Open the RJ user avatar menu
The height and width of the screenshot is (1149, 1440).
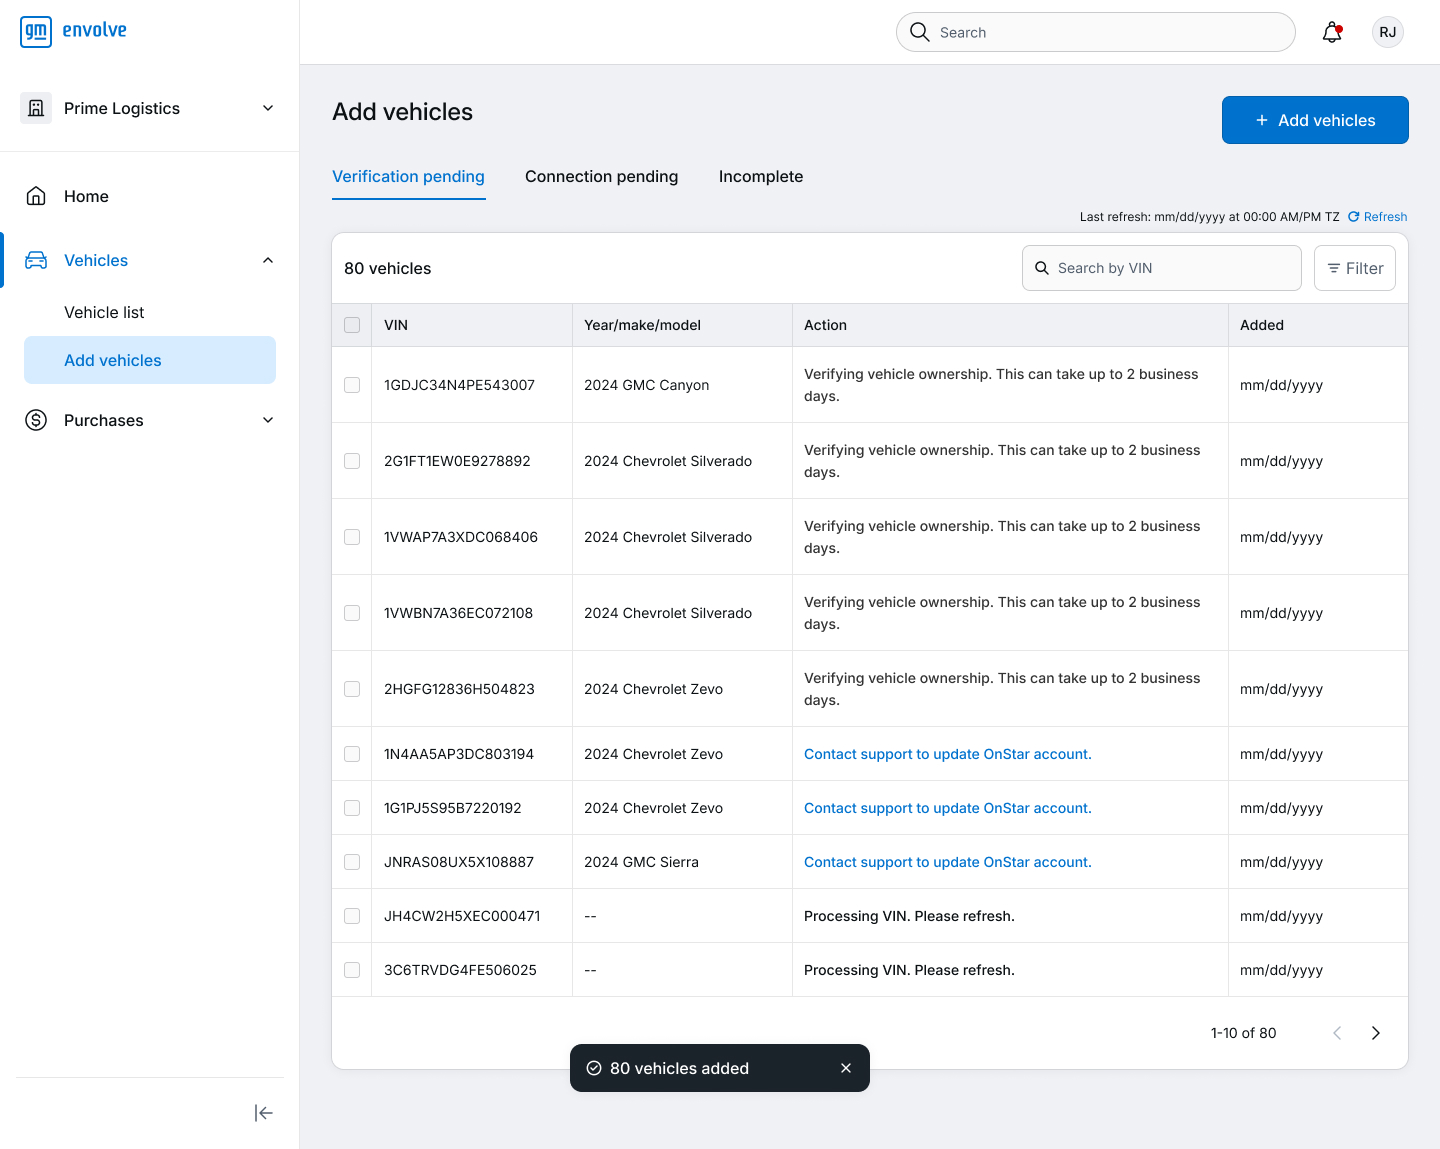click(1388, 32)
